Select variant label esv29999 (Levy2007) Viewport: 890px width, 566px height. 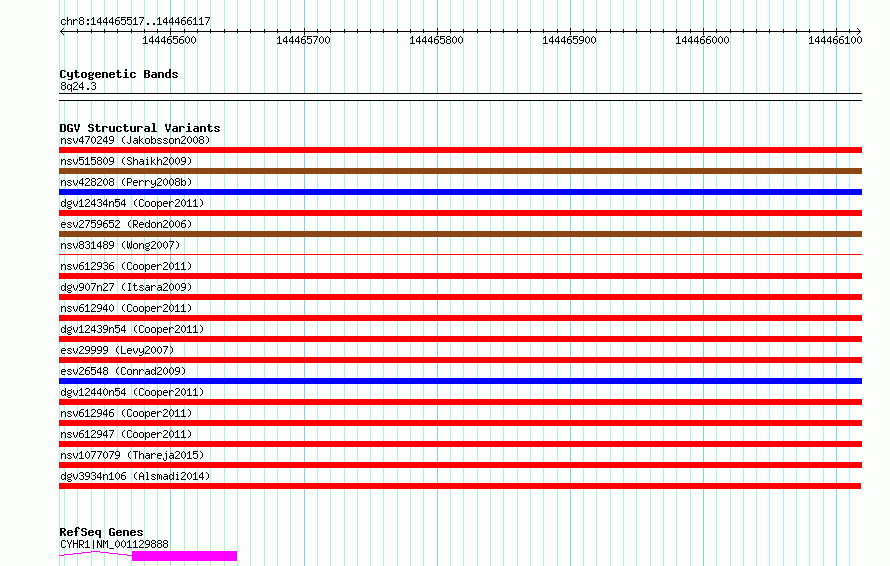[117, 350]
